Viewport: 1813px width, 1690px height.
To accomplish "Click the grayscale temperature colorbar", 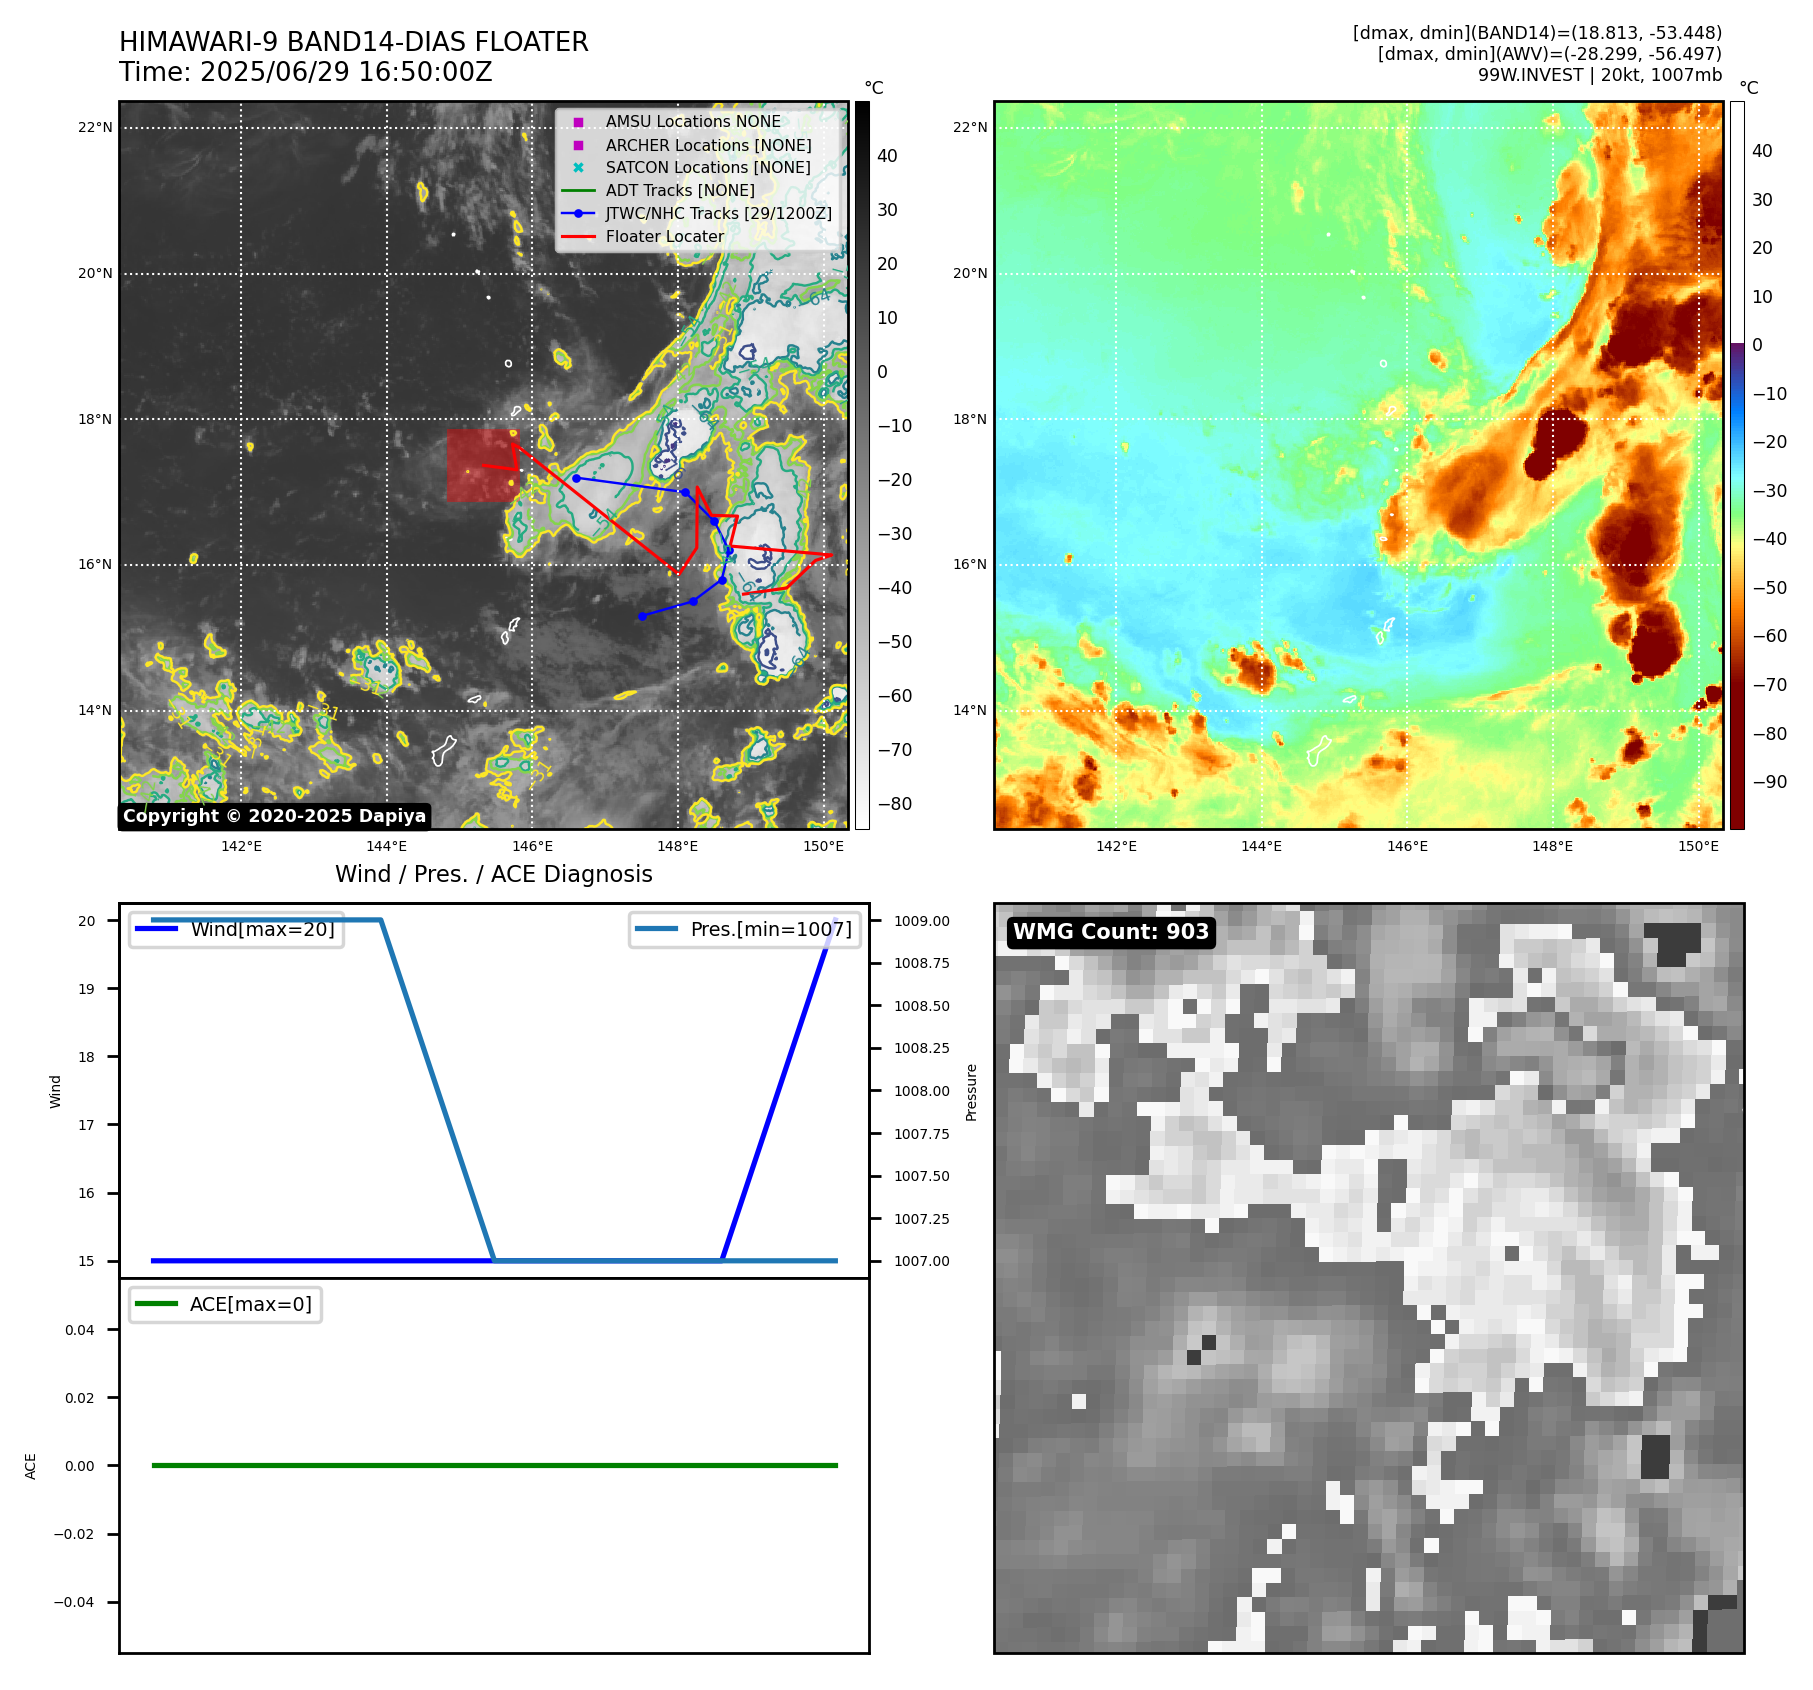I will [x=862, y=465].
